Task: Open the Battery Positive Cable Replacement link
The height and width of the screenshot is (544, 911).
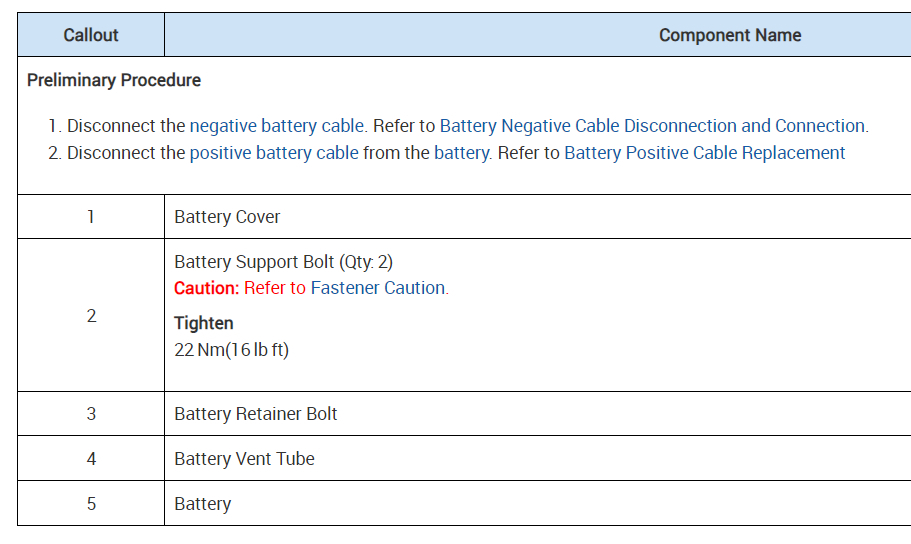Action: 704,153
